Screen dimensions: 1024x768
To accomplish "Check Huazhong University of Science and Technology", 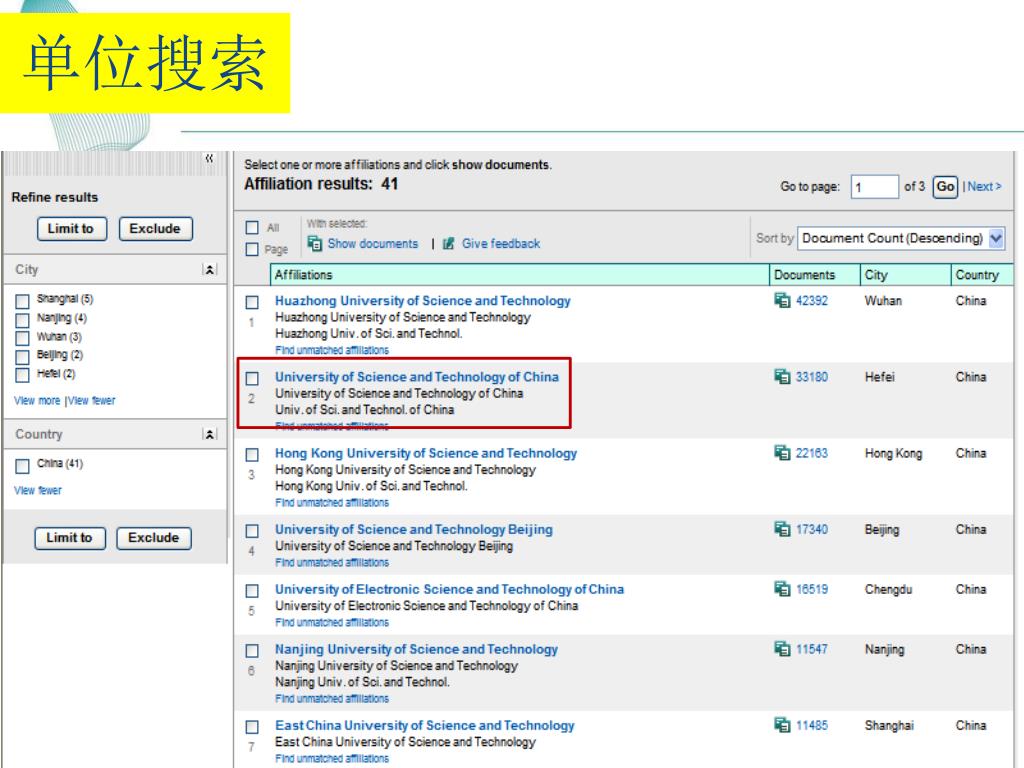I will [x=252, y=302].
